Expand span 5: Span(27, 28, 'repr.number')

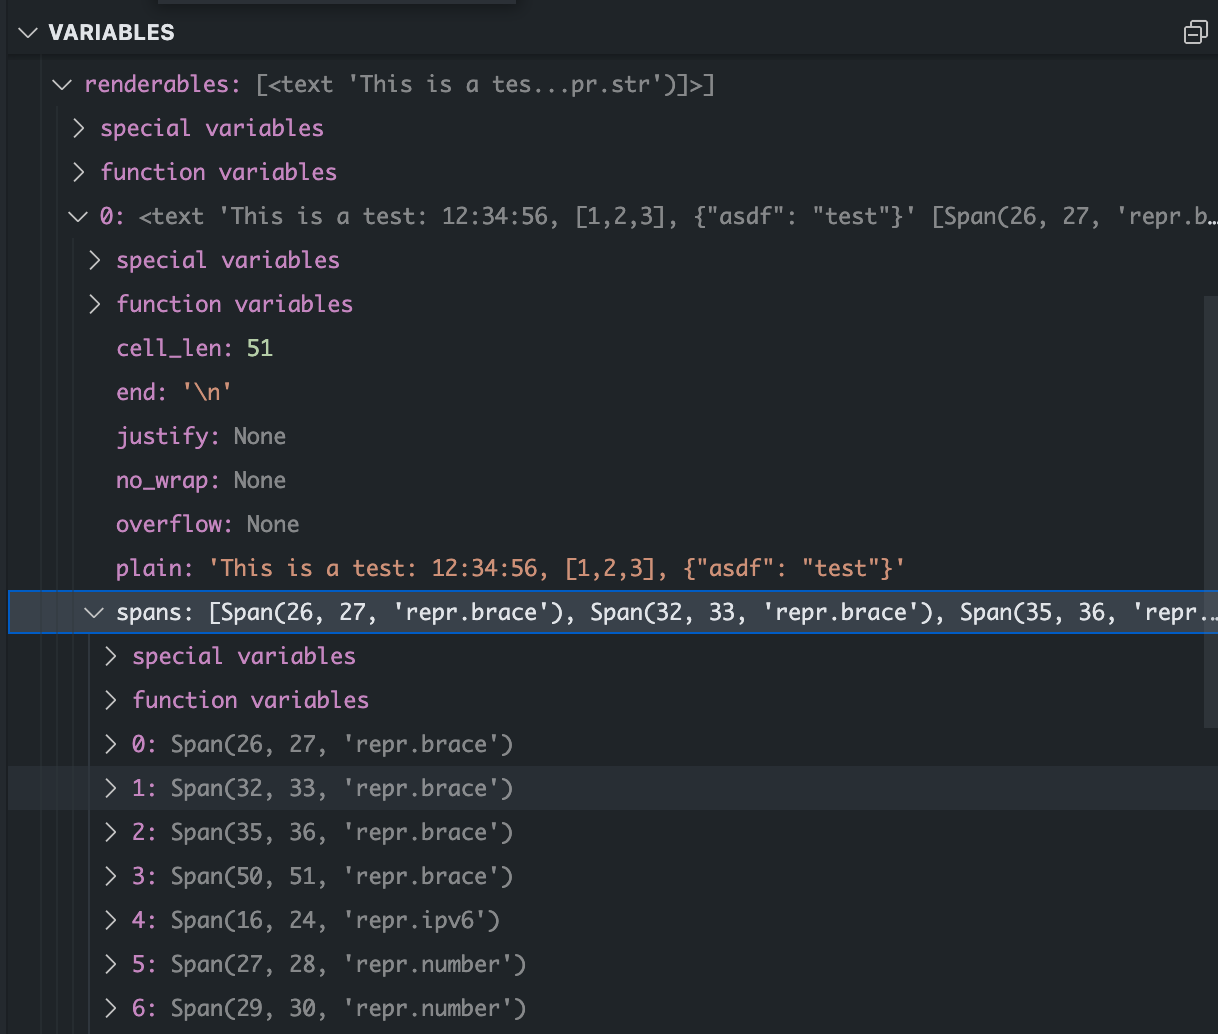[x=111, y=965]
